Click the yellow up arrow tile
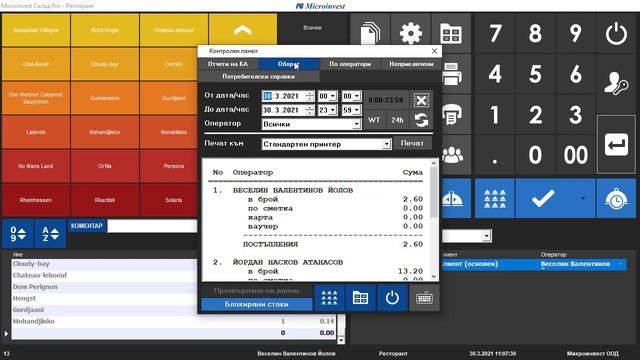640x360 pixels. pyautogui.click(x=242, y=30)
